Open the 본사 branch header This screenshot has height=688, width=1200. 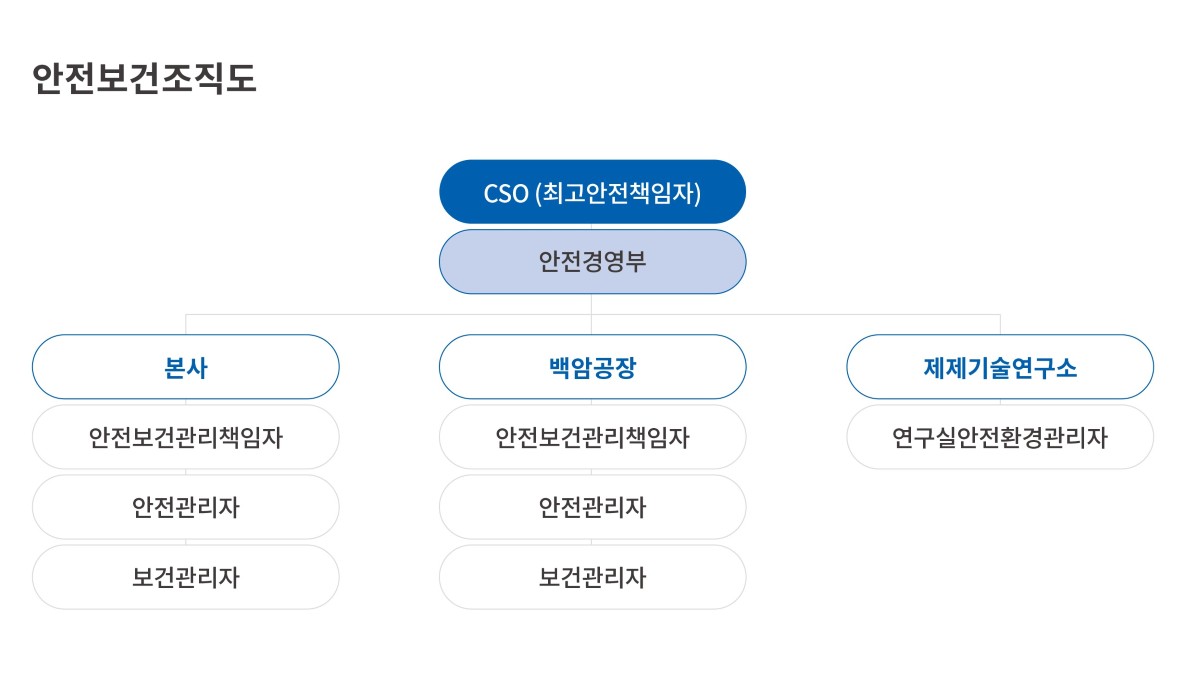click(x=186, y=367)
